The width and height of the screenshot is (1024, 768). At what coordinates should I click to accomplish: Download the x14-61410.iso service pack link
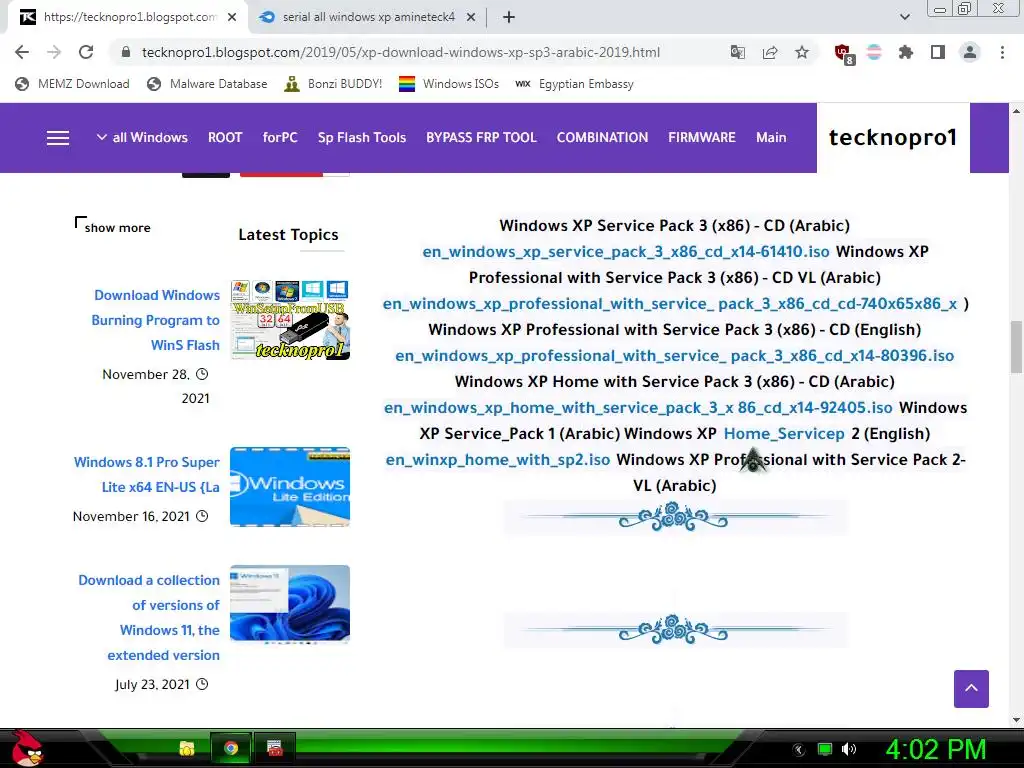pos(626,251)
